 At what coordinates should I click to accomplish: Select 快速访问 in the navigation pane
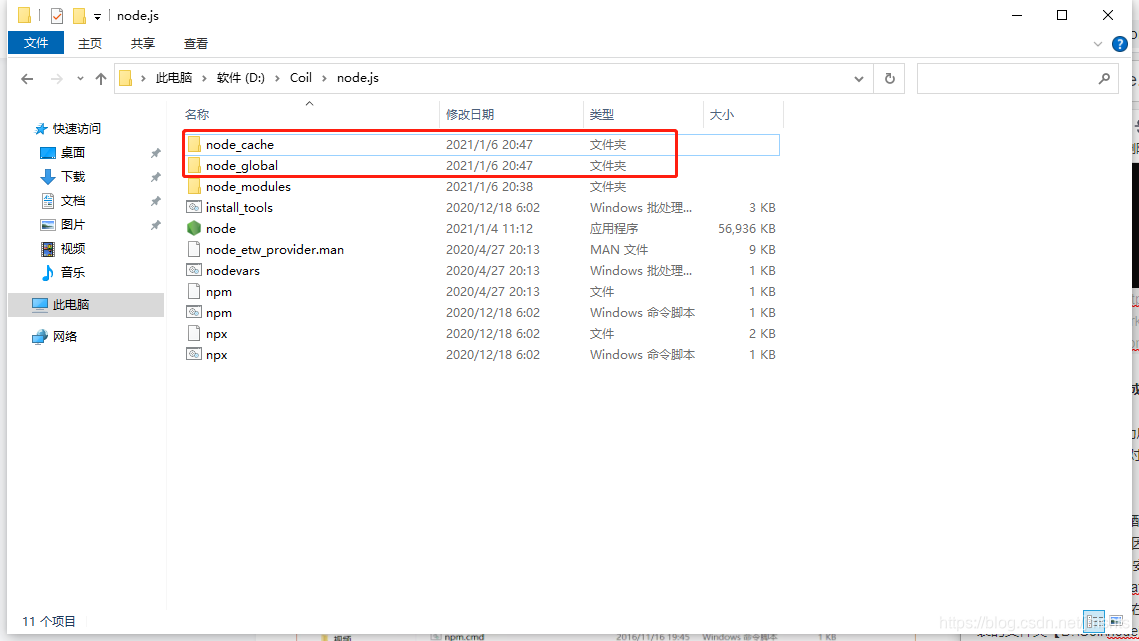pyautogui.click(x=76, y=129)
